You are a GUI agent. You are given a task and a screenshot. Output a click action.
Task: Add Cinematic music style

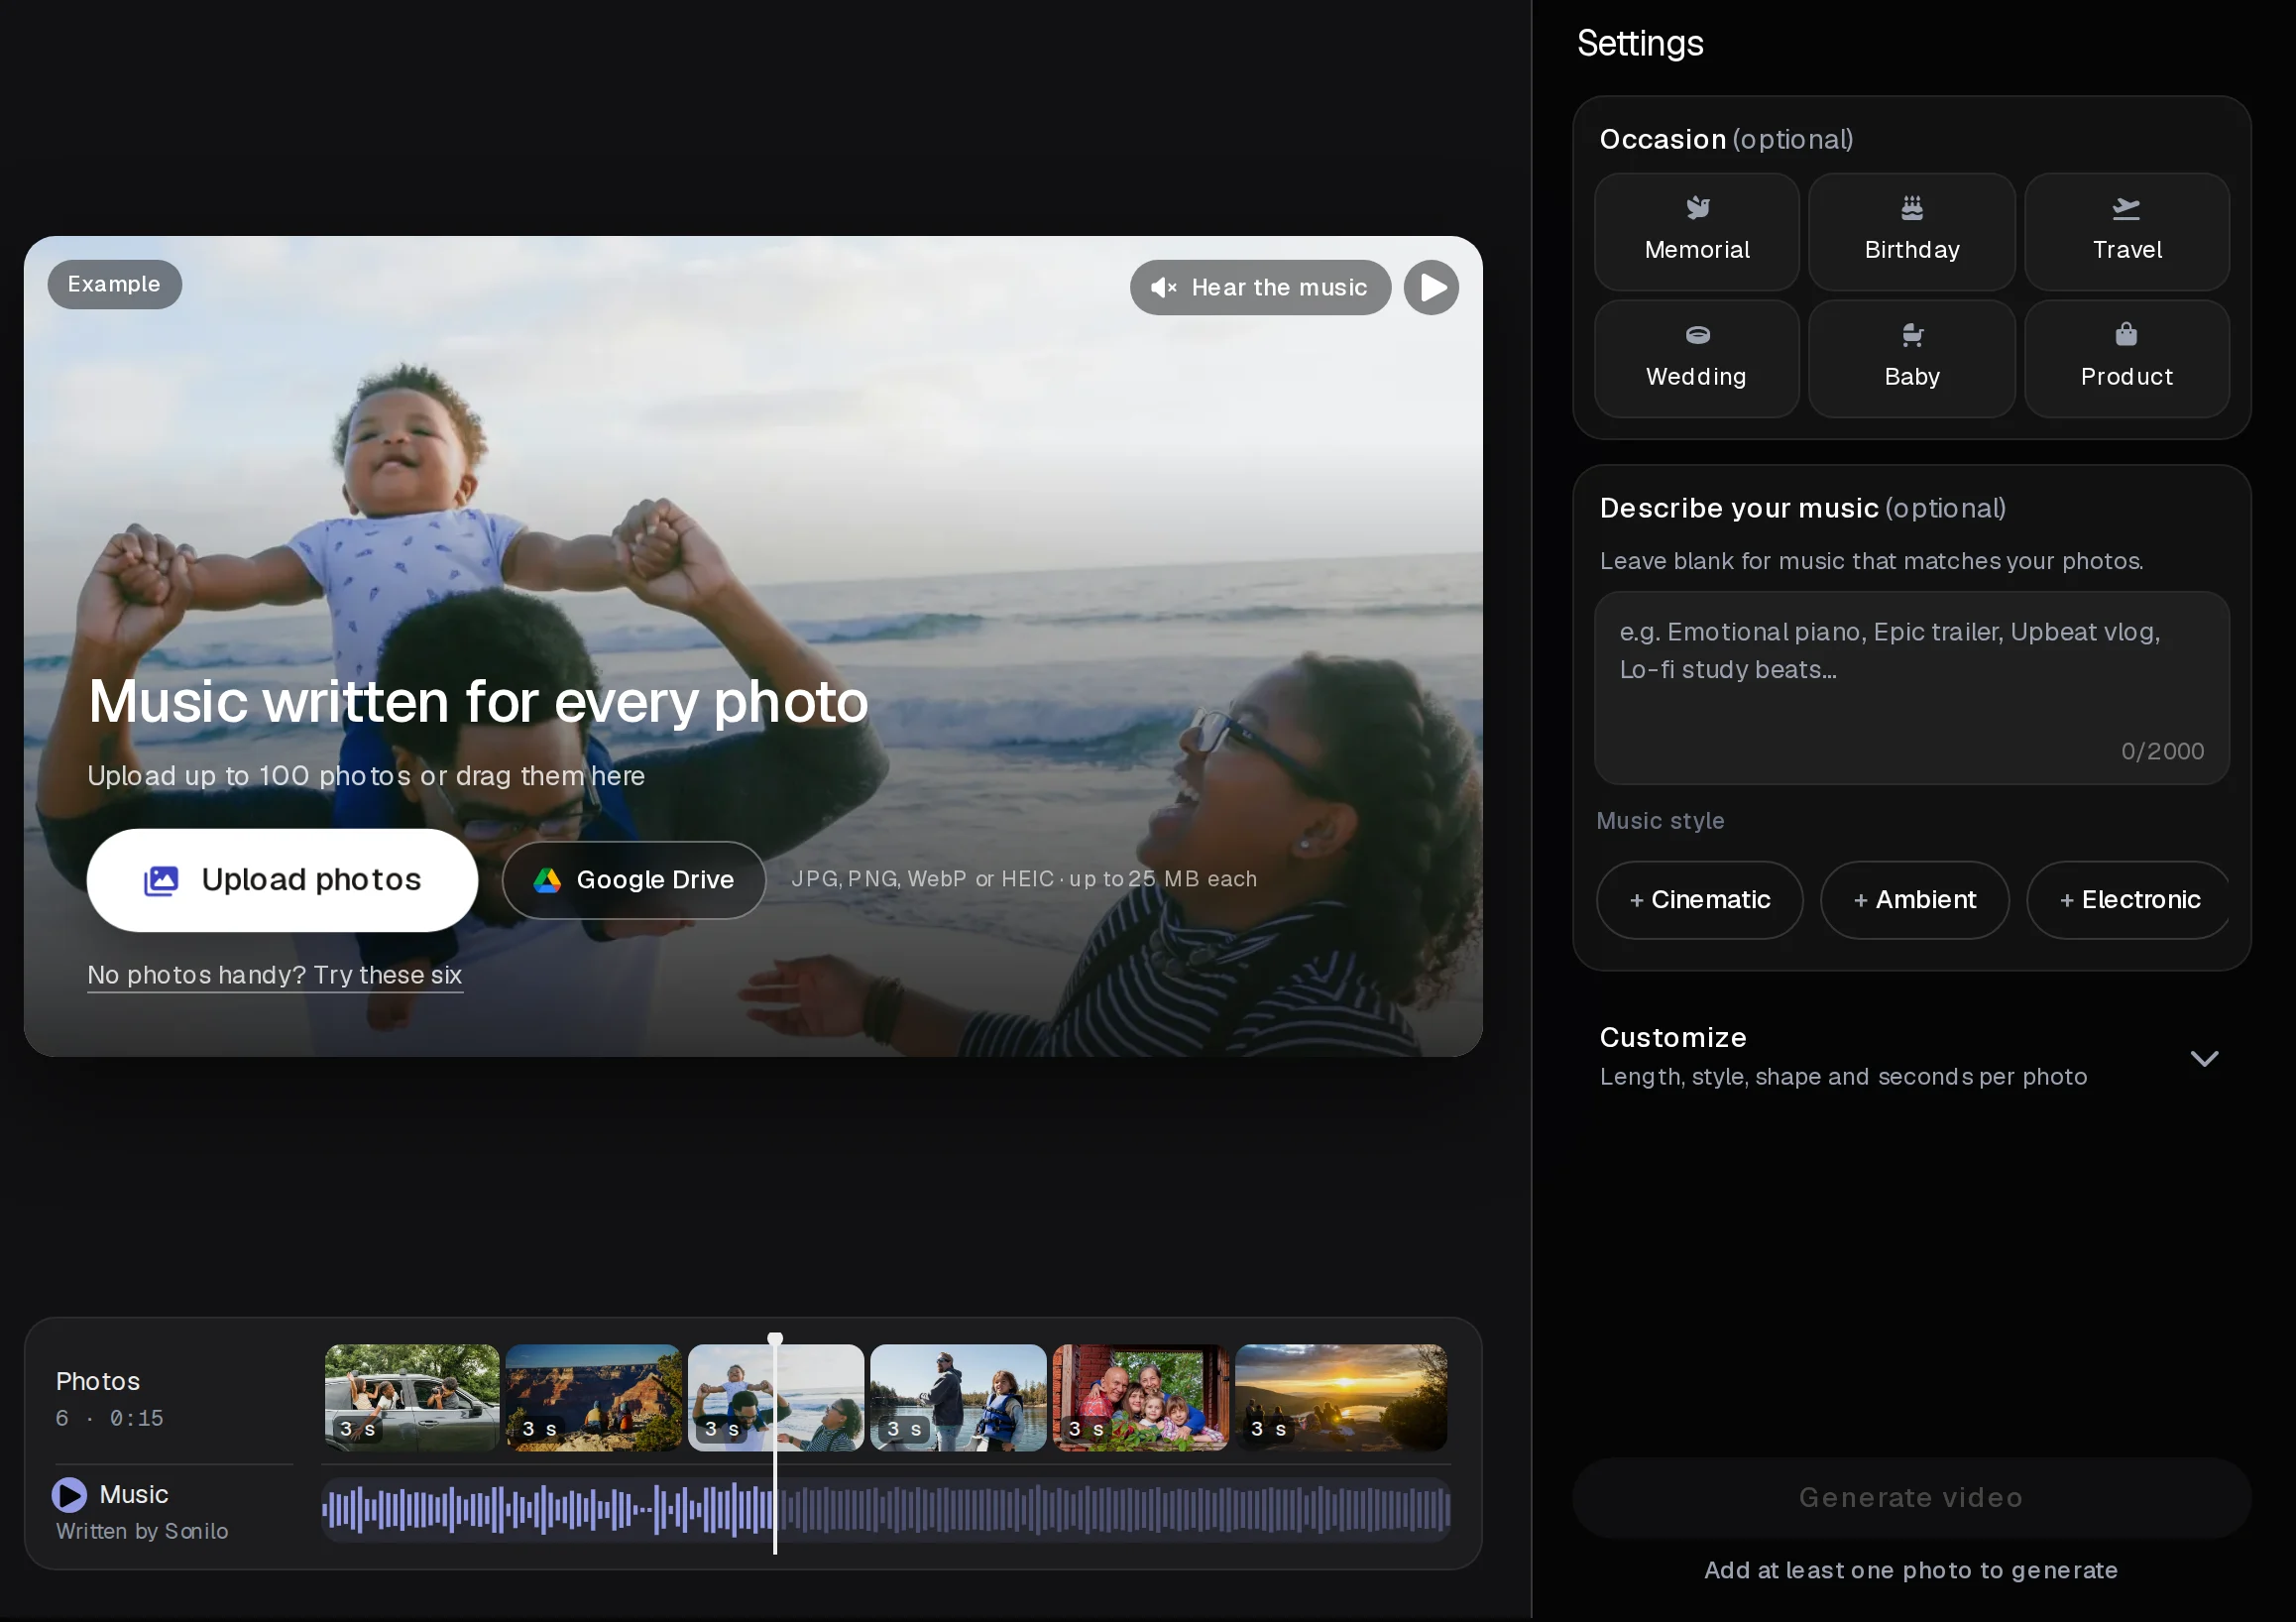coord(1699,900)
